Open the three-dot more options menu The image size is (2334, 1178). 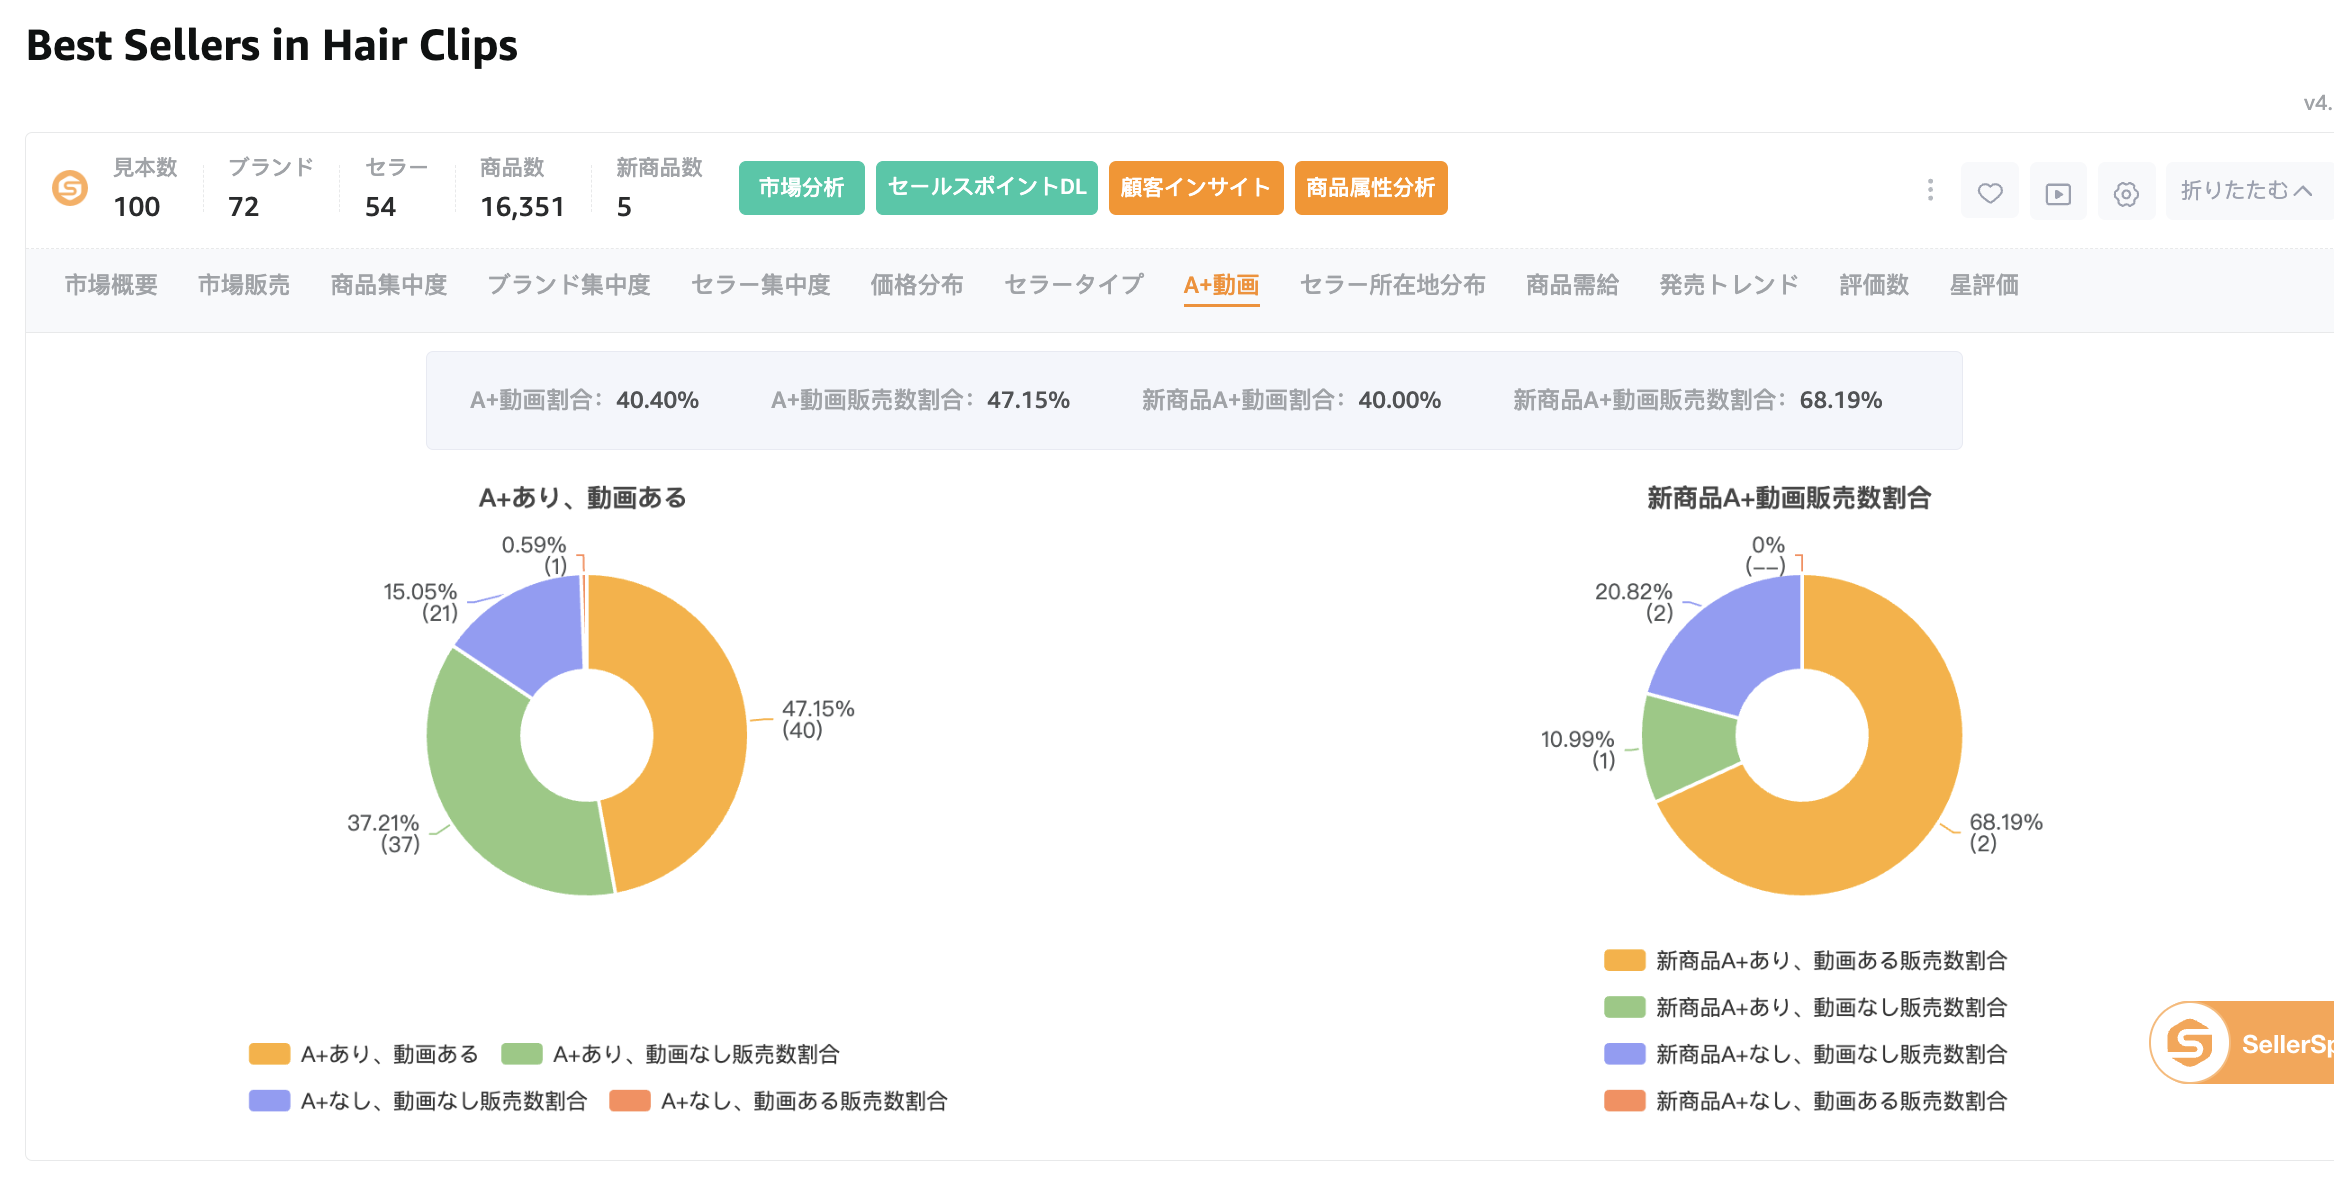tap(1930, 190)
